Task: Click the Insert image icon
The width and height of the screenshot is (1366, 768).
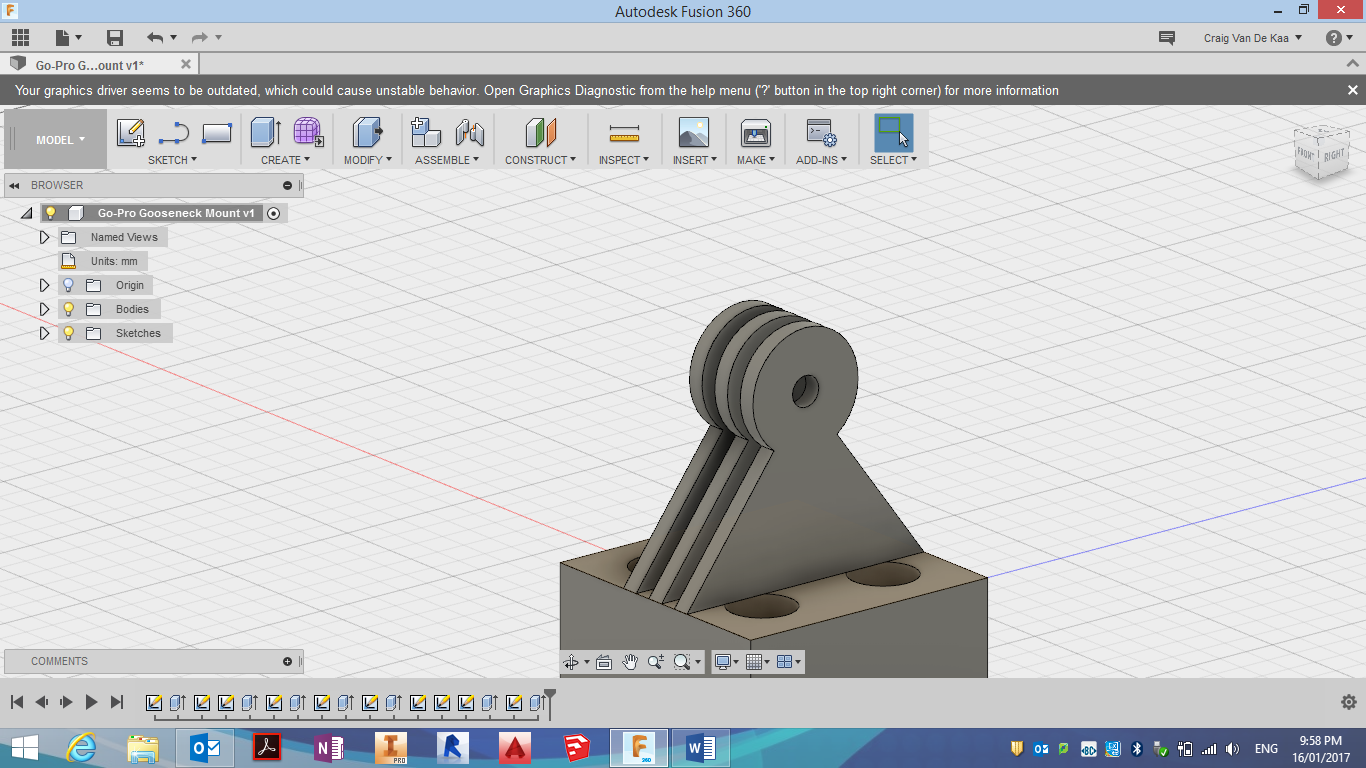Action: click(693, 133)
